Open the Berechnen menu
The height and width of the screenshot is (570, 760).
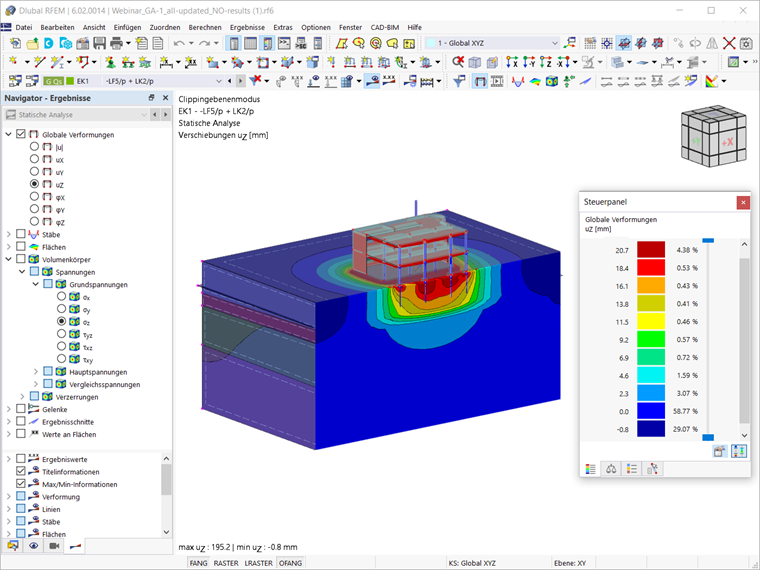click(x=205, y=27)
